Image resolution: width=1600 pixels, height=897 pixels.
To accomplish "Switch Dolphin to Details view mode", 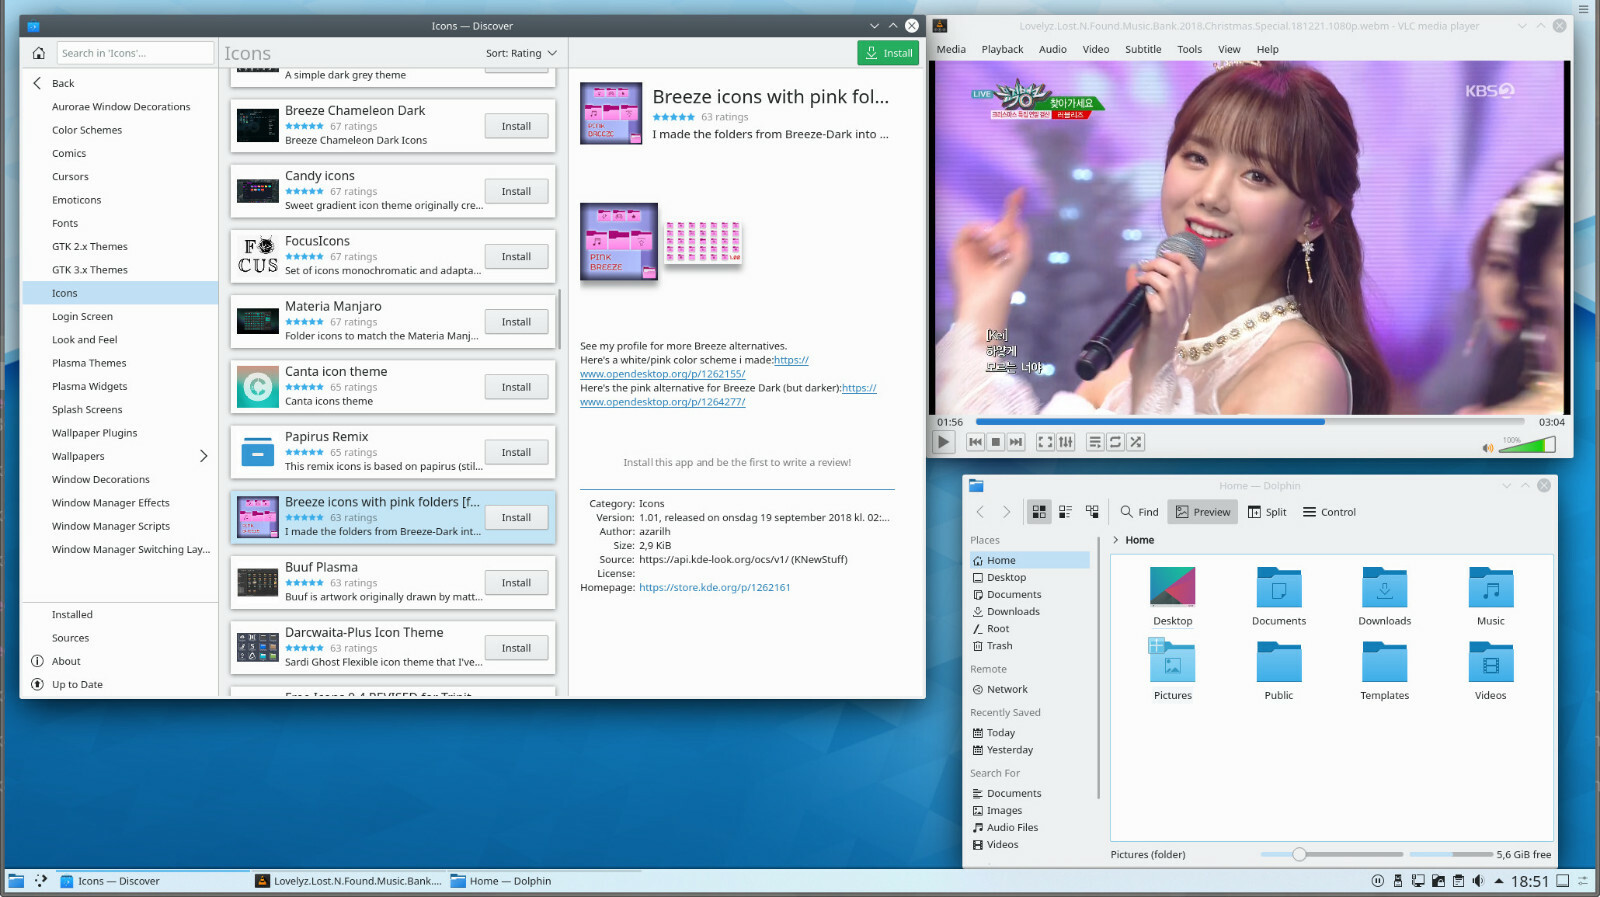I will tap(1092, 512).
